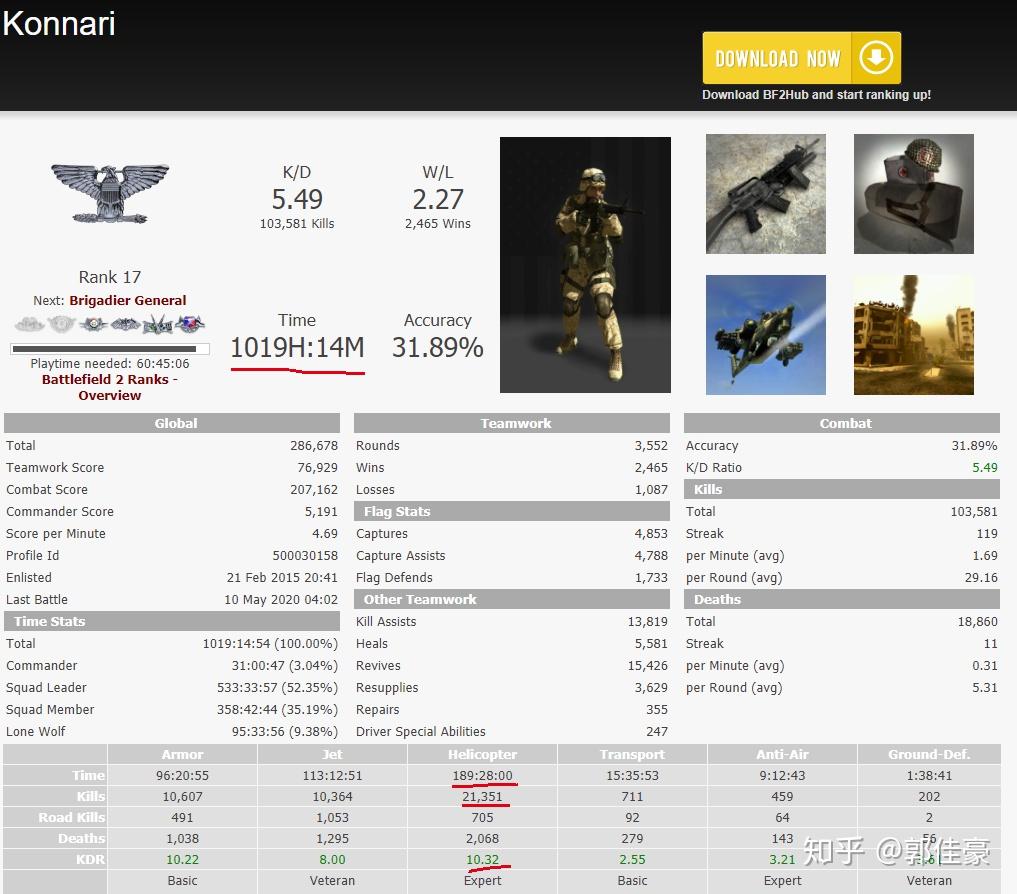The height and width of the screenshot is (894, 1017).
Task: Click the Anti-Air kills 459
Action: click(x=782, y=796)
